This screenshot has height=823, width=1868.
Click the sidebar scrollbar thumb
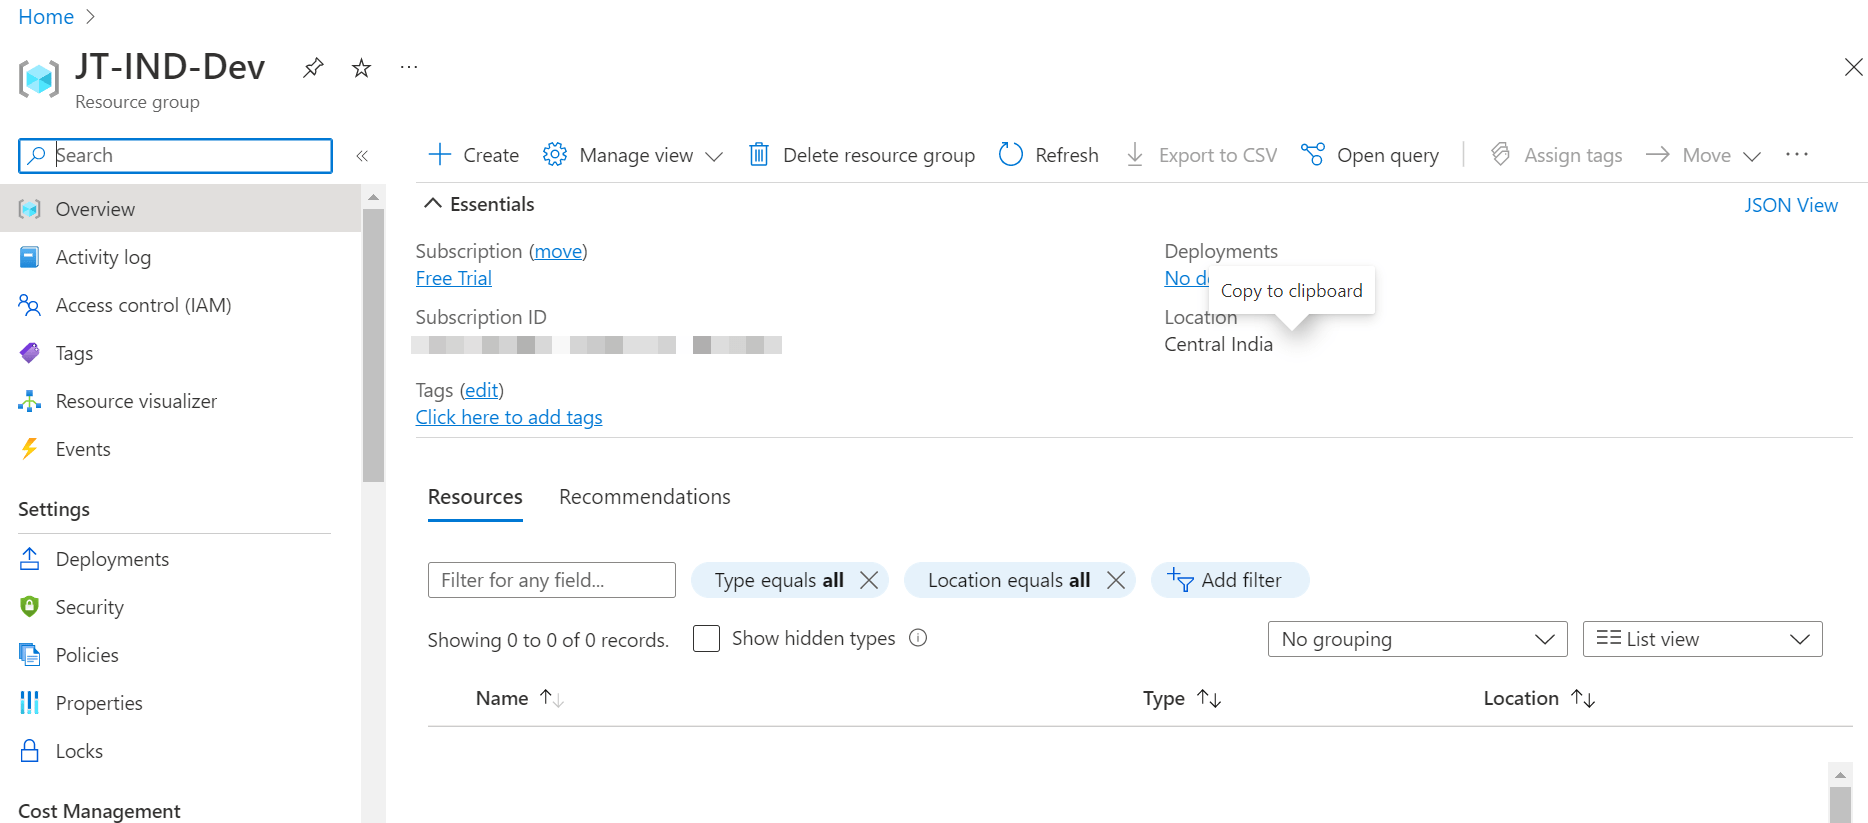click(373, 345)
